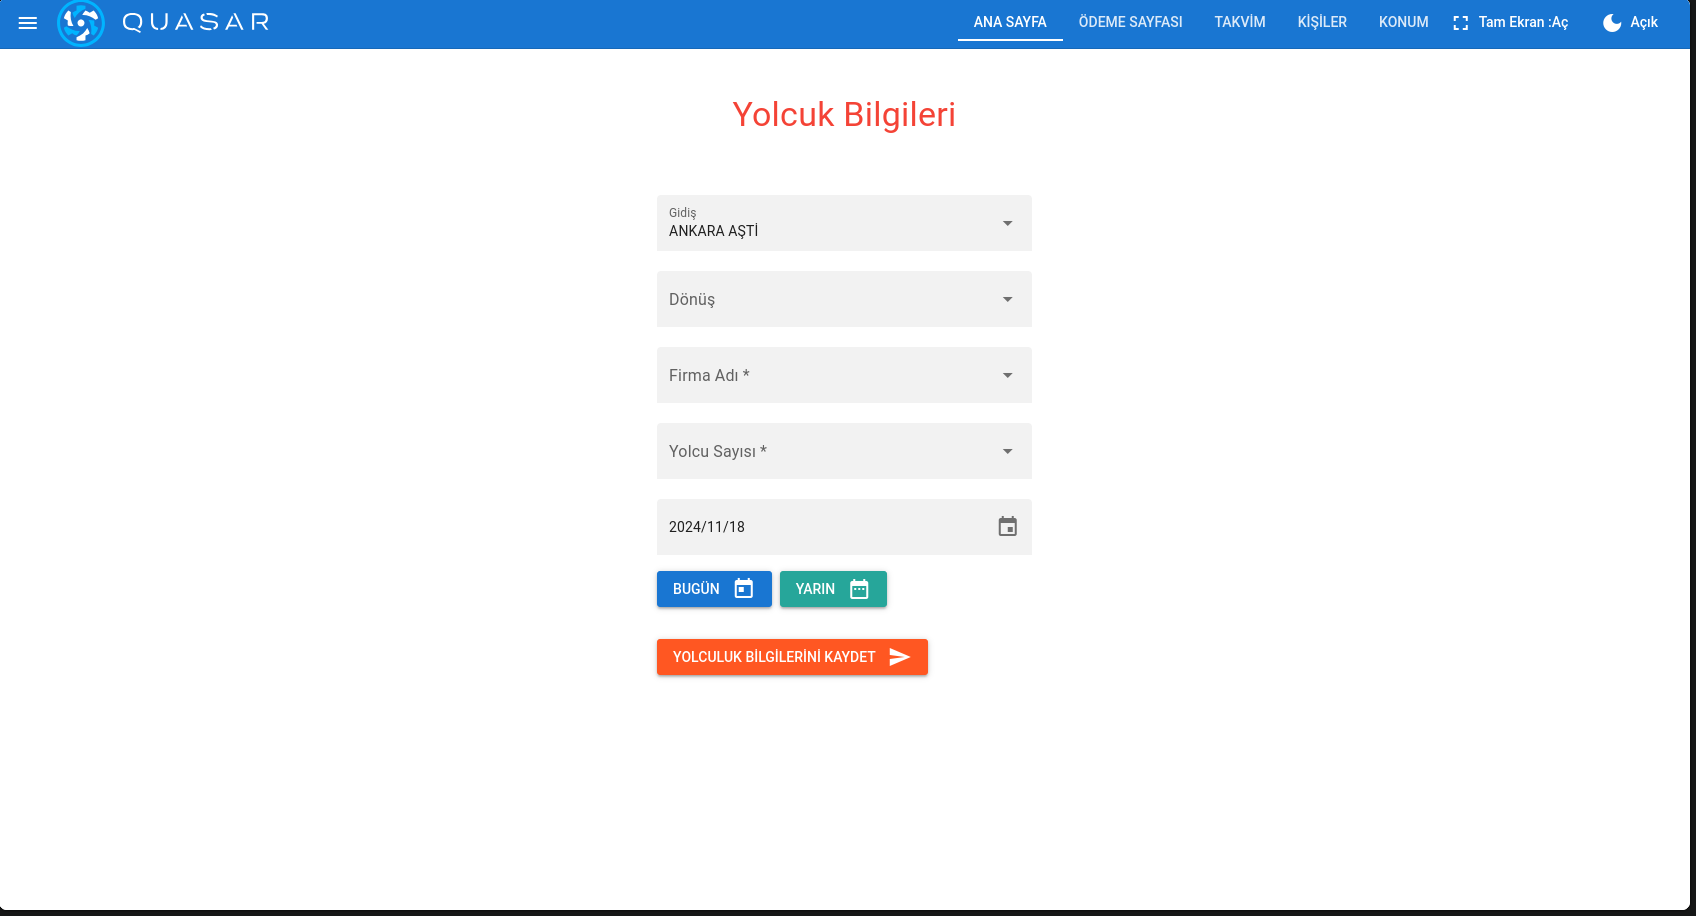1696x916 pixels.
Task: Switch to ANA SAYFA tab
Action: (1010, 22)
